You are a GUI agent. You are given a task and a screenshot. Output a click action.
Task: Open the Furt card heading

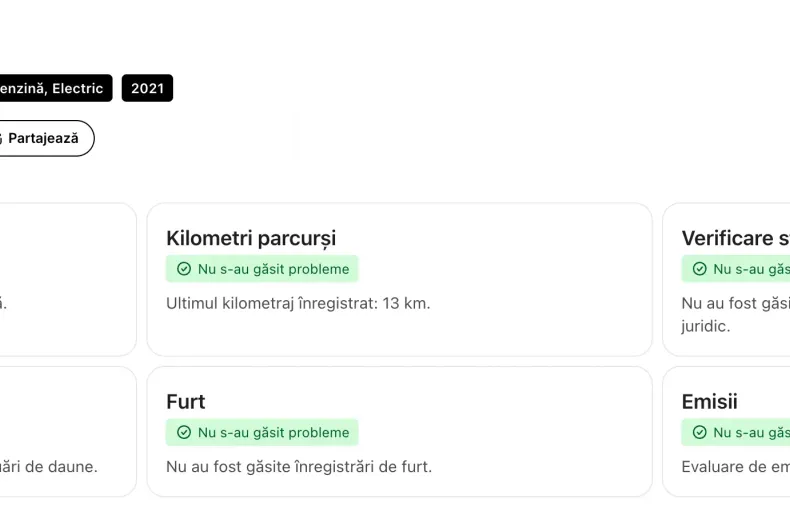coord(186,402)
